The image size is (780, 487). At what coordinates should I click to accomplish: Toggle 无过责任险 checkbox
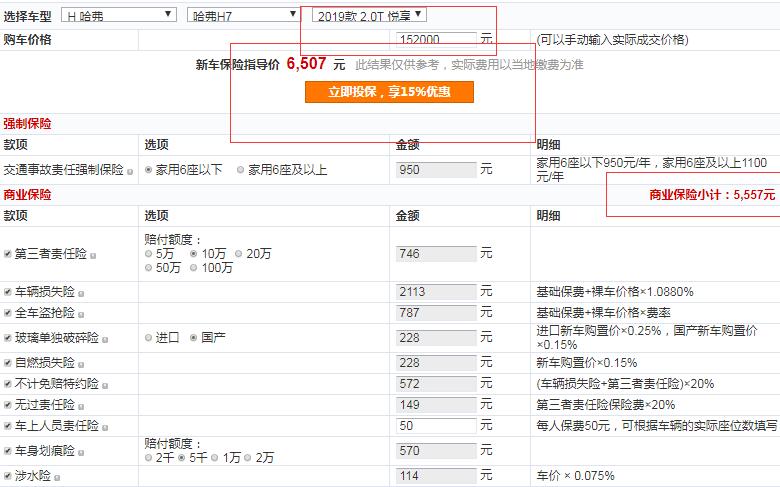pos(7,404)
